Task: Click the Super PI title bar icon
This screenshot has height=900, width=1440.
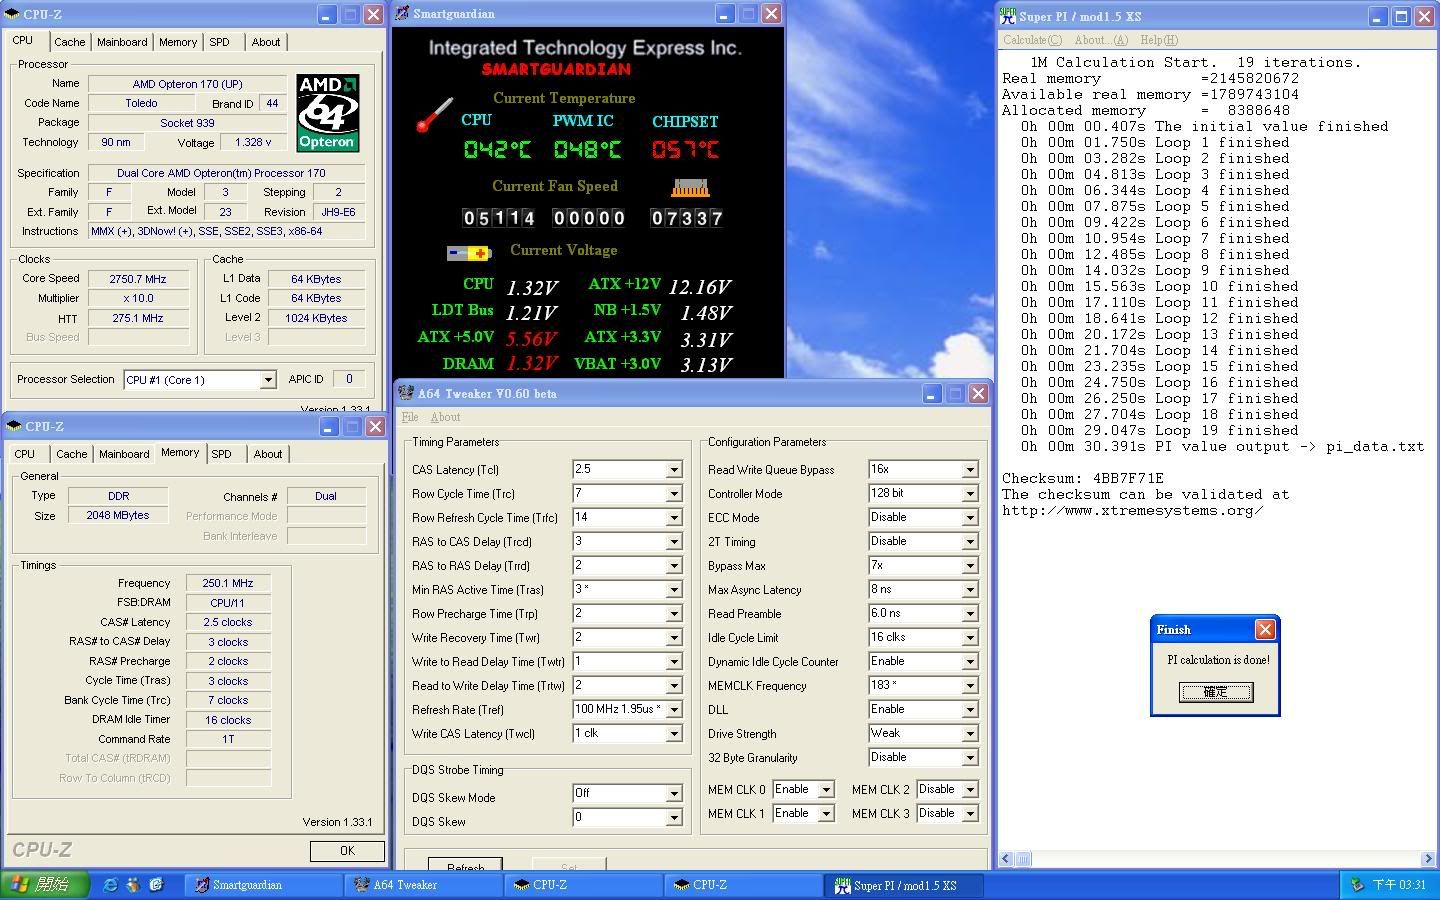Action: click(1008, 16)
